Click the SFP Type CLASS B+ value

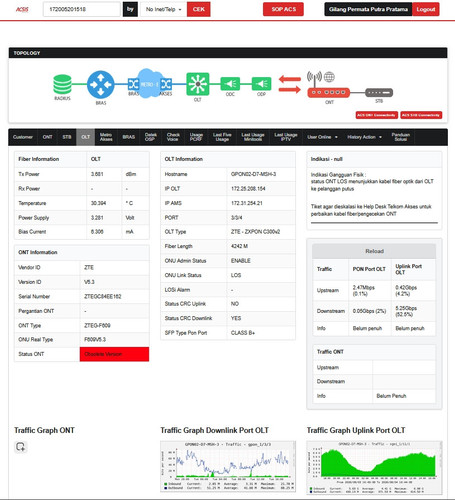click(x=243, y=333)
